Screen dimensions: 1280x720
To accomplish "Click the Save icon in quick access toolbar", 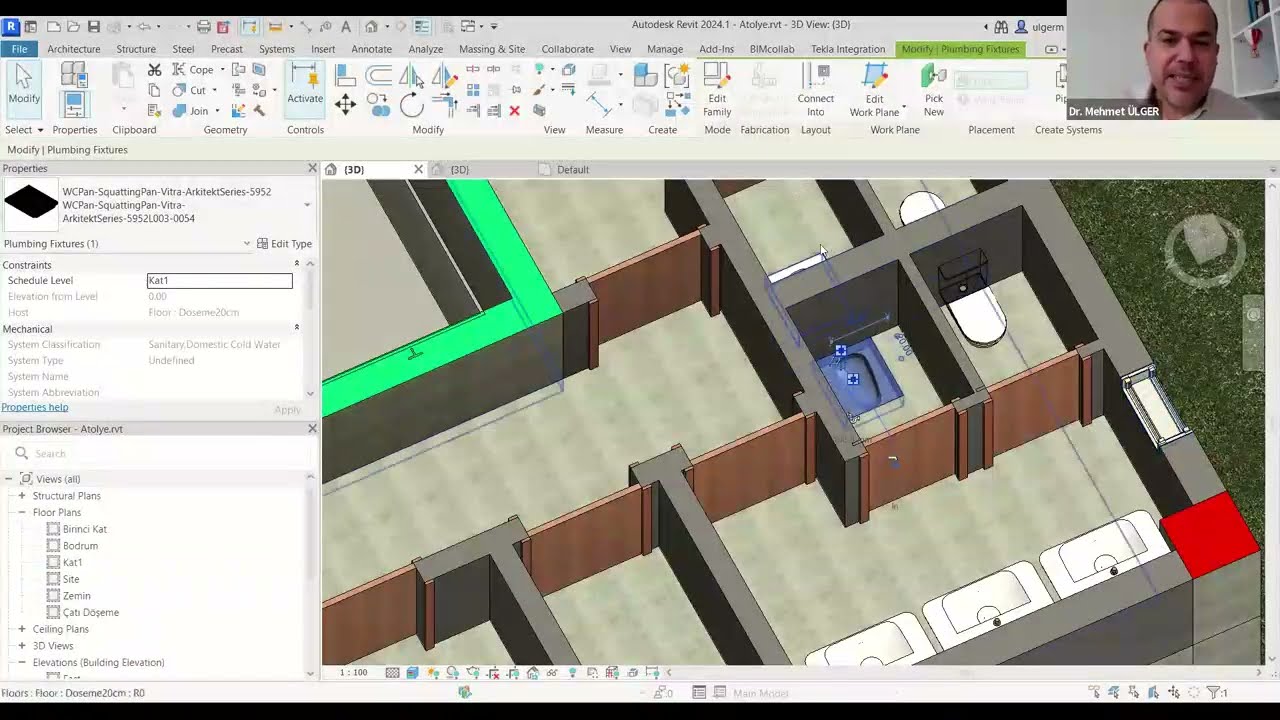I will 93,26.
